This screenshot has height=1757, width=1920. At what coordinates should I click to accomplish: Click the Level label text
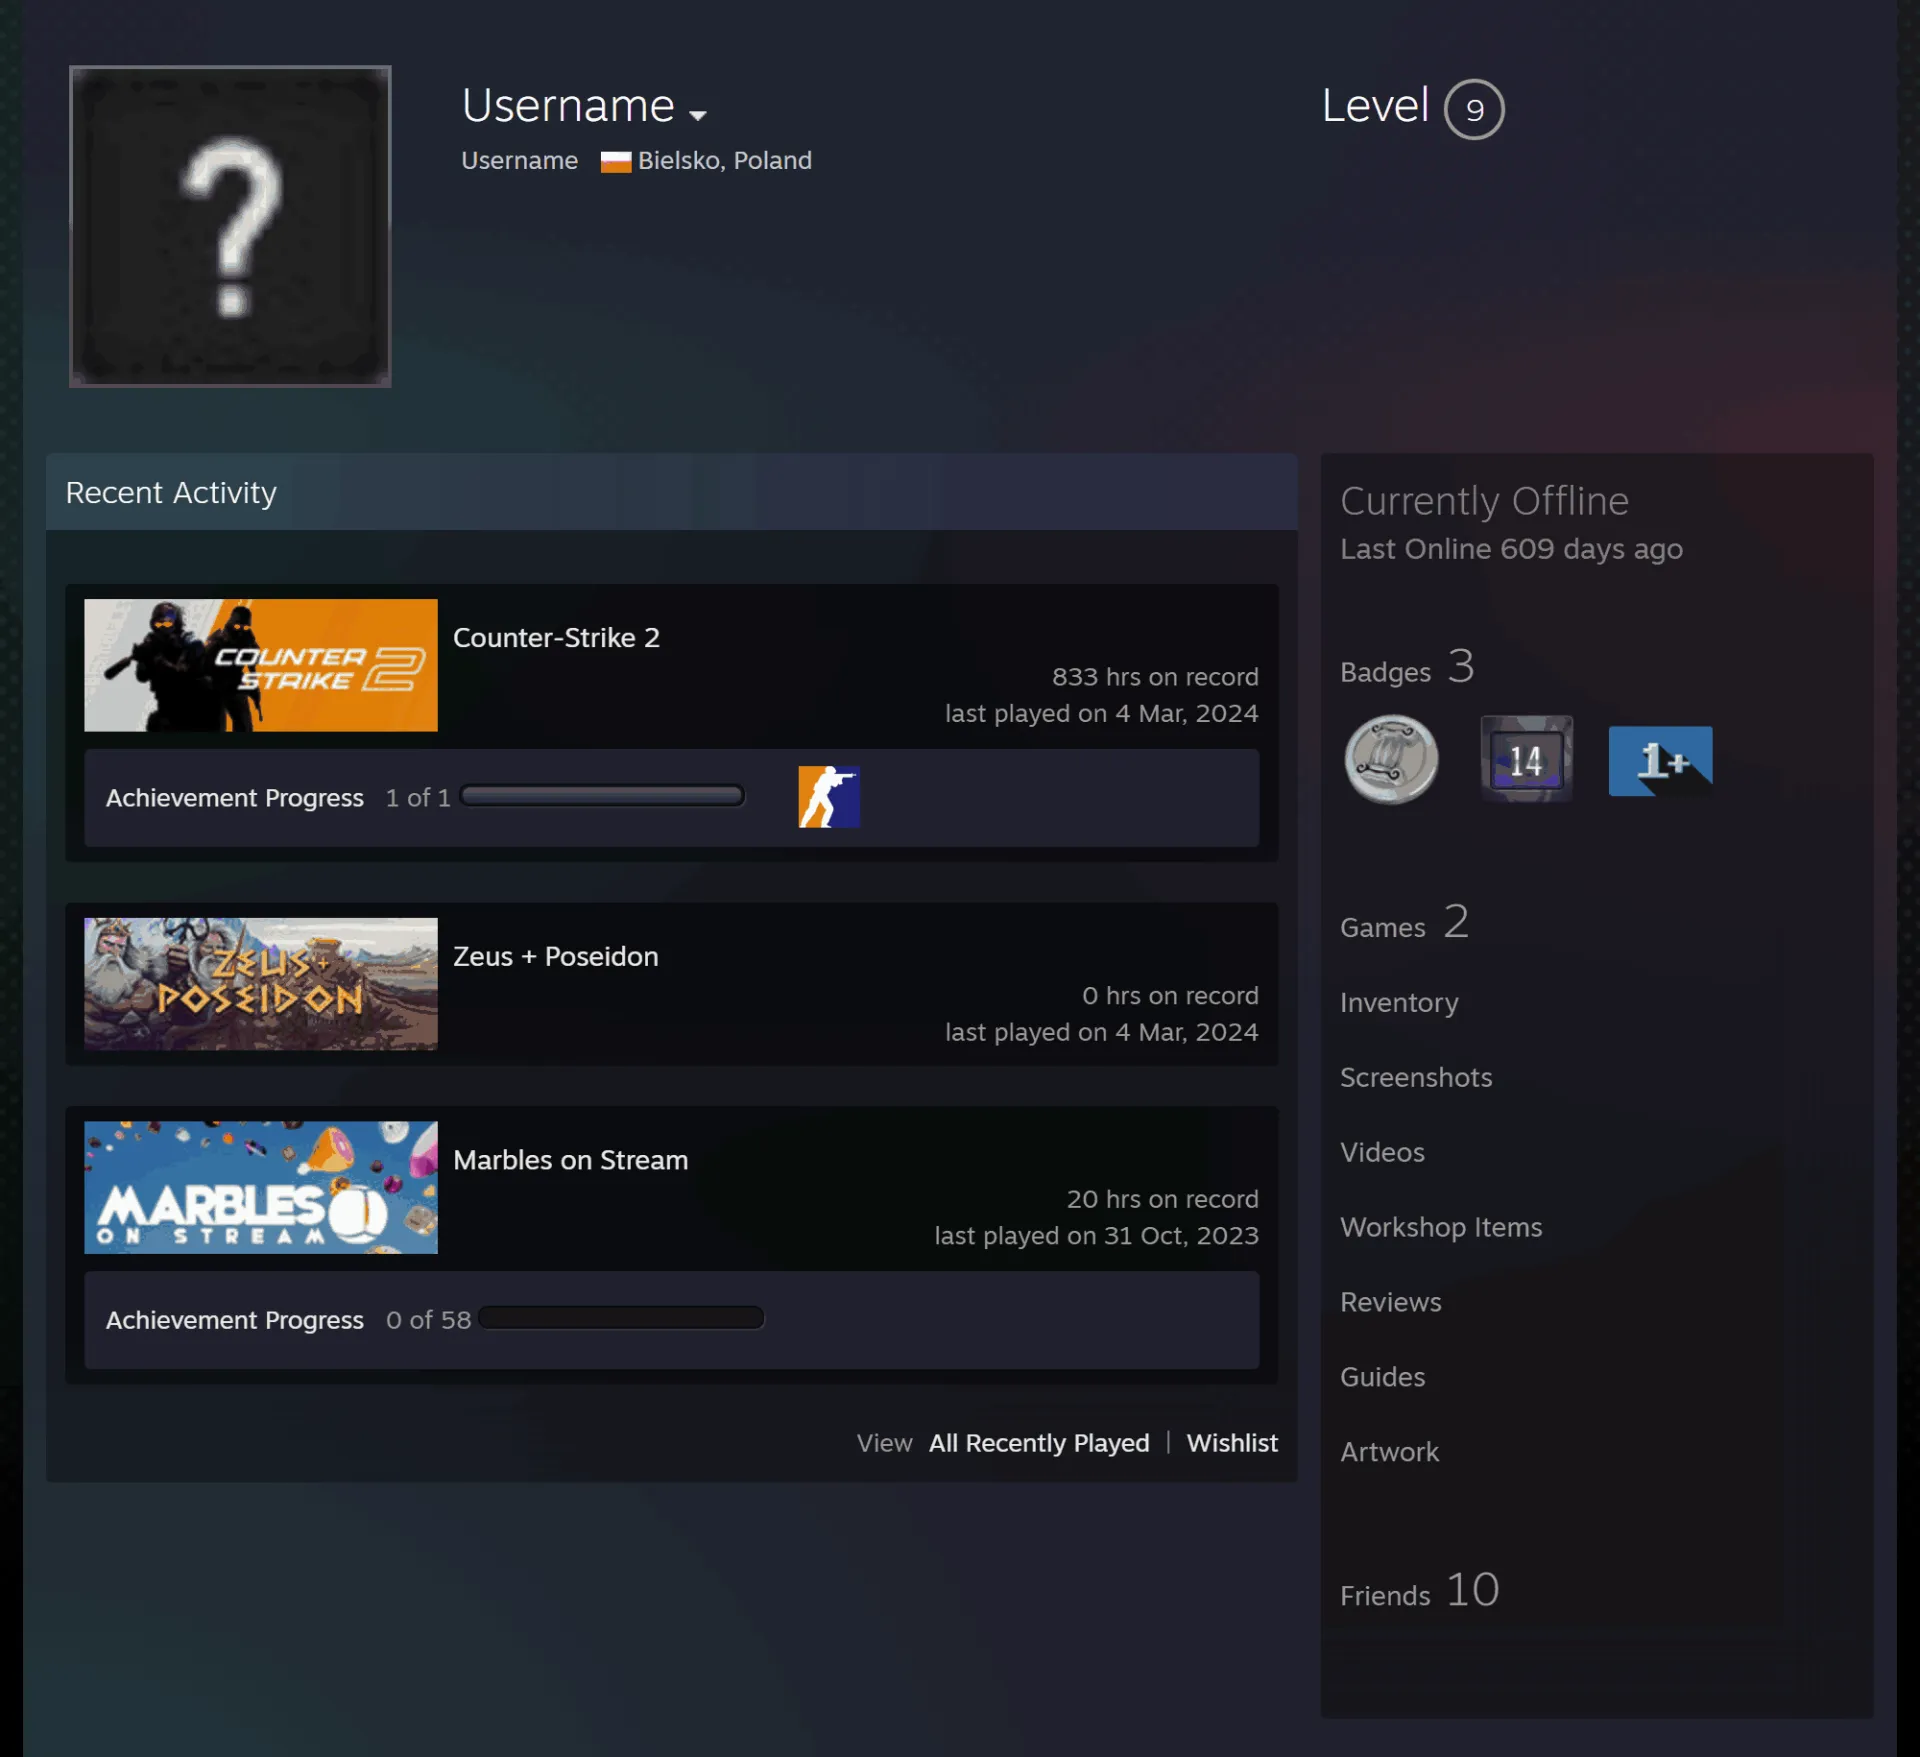point(1375,105)
